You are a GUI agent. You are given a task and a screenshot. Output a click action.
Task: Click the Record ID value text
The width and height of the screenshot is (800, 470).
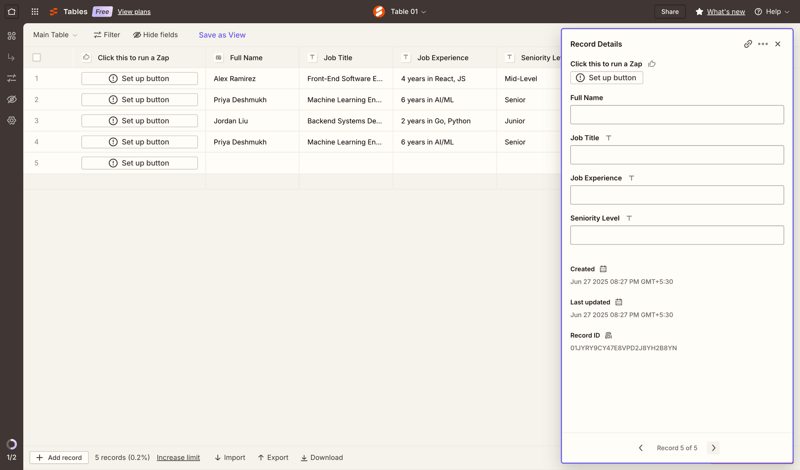point(623,348)
